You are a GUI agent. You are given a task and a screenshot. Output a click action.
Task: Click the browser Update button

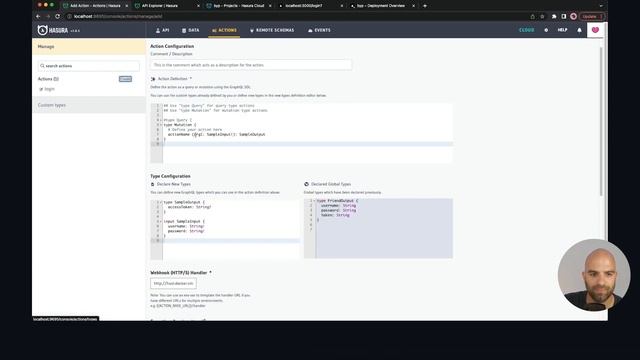(x=591, y=16)
